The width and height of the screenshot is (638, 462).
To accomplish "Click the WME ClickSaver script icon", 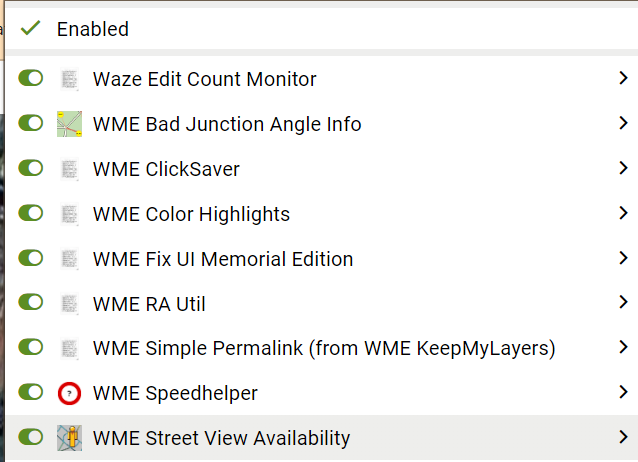I will 69,169.
